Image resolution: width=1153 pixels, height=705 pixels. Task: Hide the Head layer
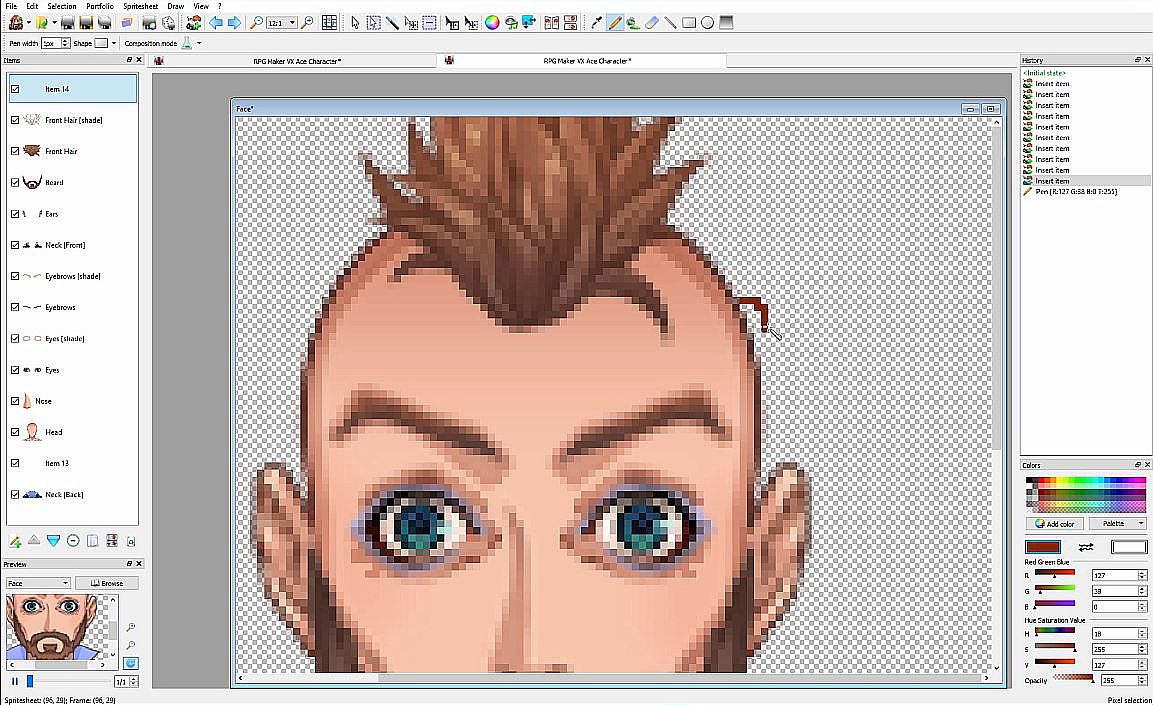tap(15, 432)
